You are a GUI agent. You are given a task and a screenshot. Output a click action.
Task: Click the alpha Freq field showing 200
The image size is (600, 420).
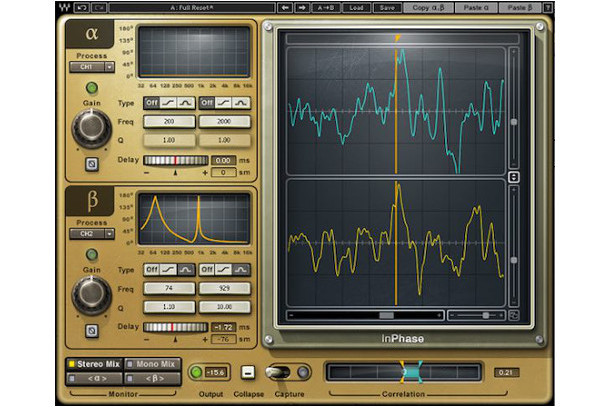169,121
